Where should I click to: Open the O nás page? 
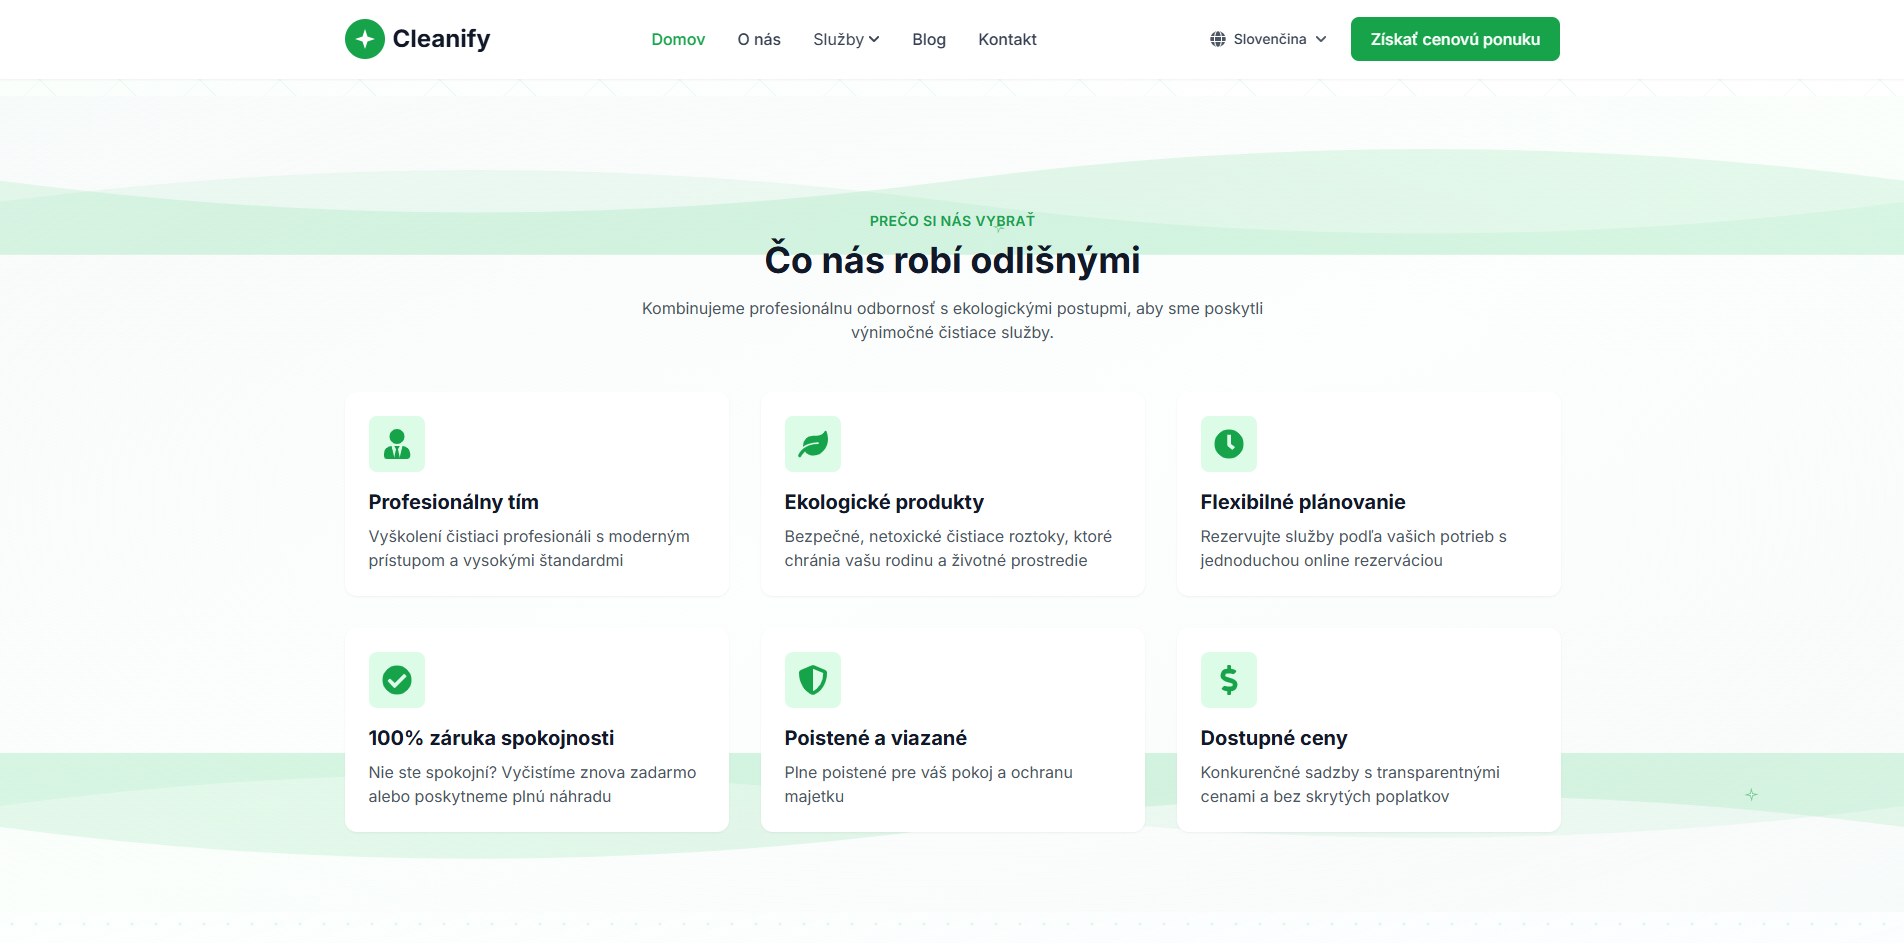(x=759, y=39)
